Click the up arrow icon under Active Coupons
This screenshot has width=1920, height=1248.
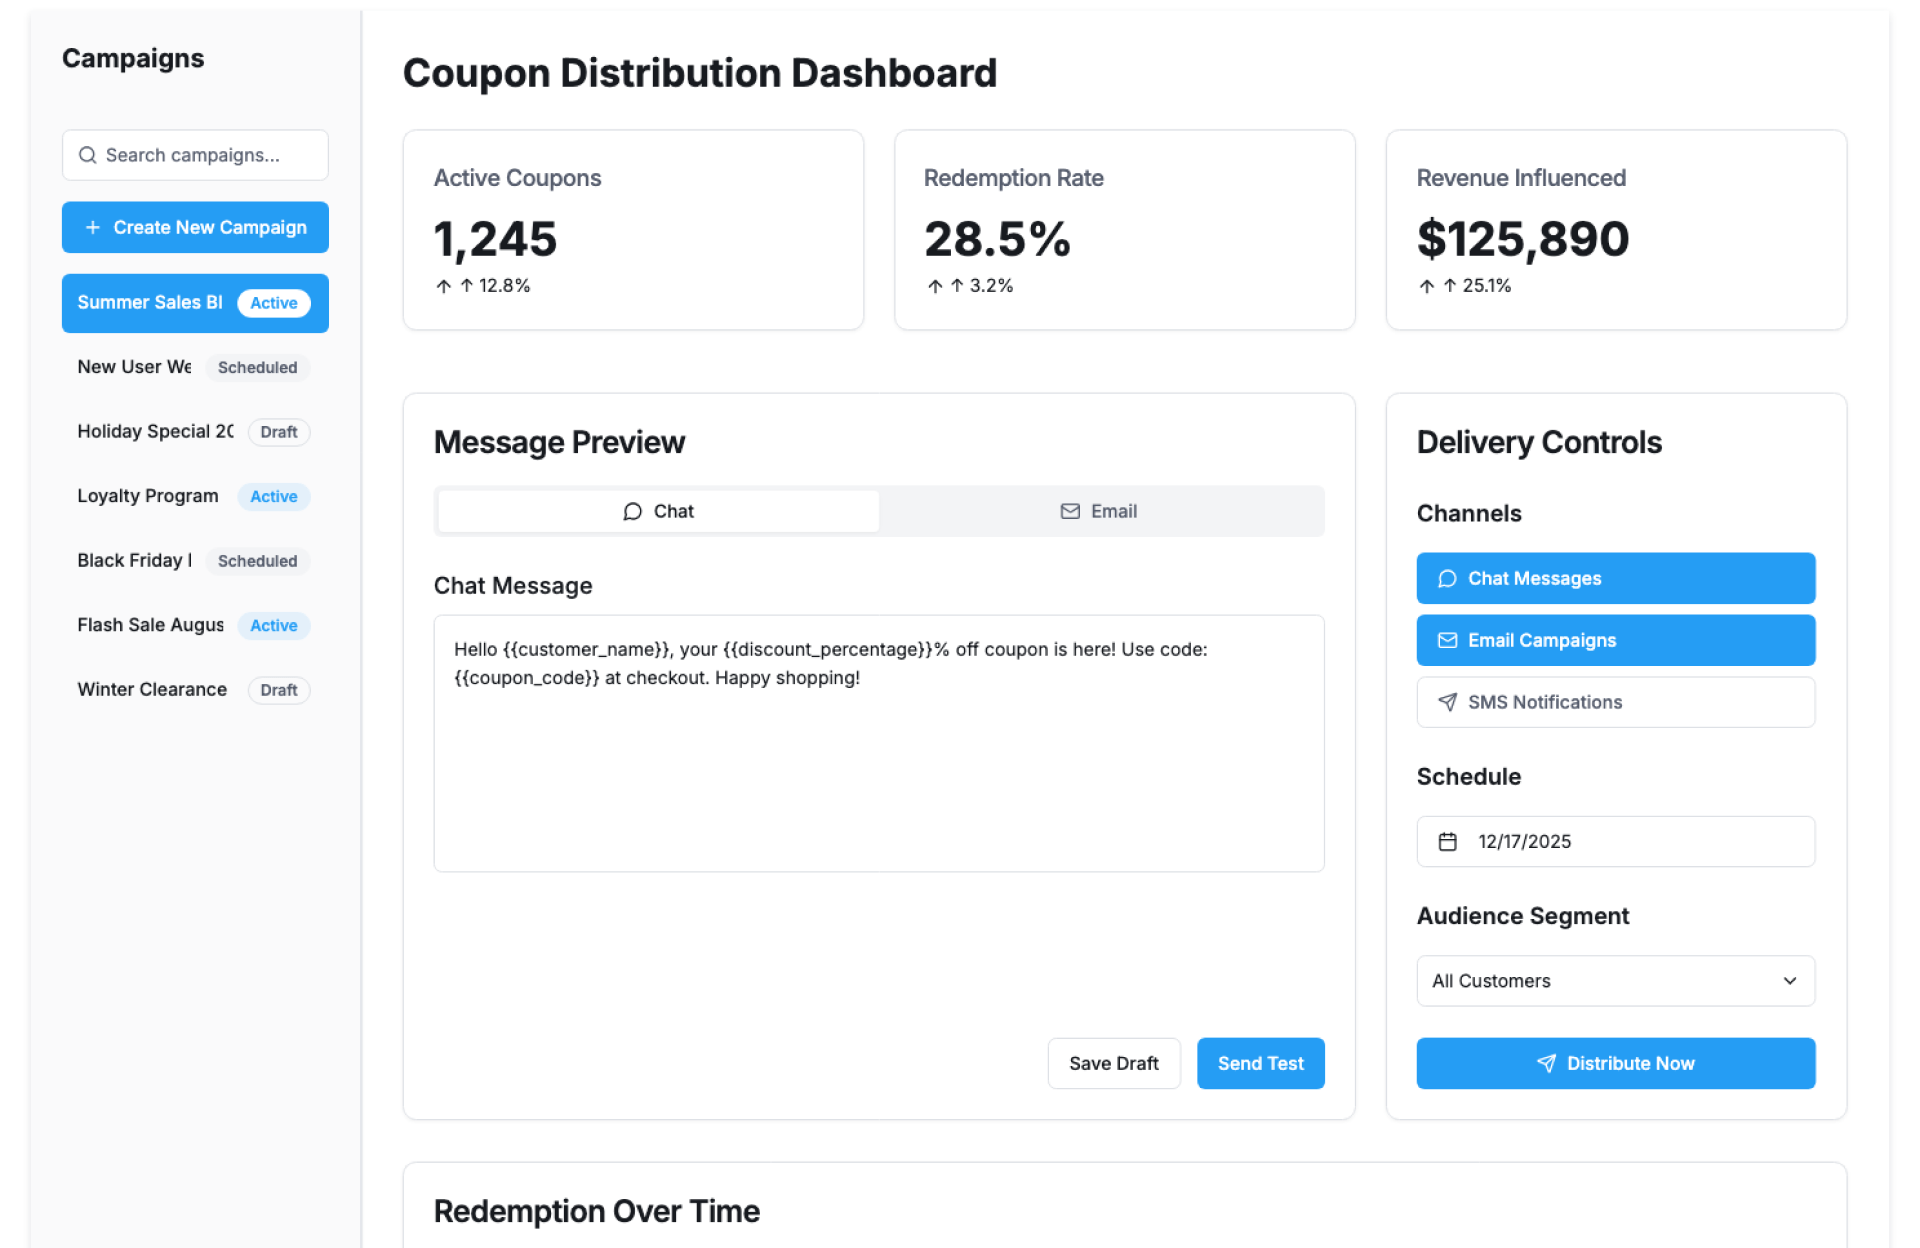[x=444, y=287]
